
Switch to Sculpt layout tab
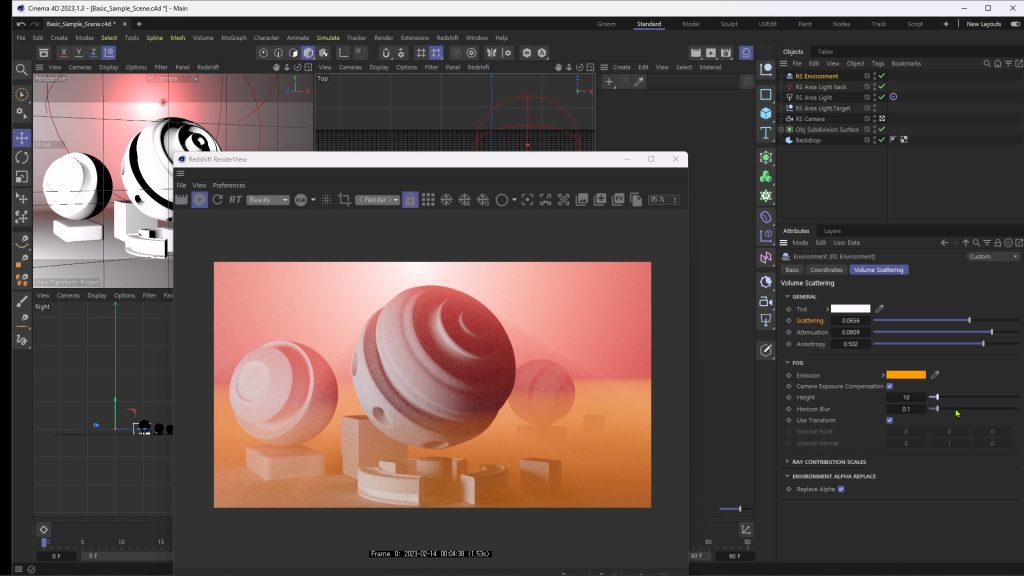(x=729, y=24)
